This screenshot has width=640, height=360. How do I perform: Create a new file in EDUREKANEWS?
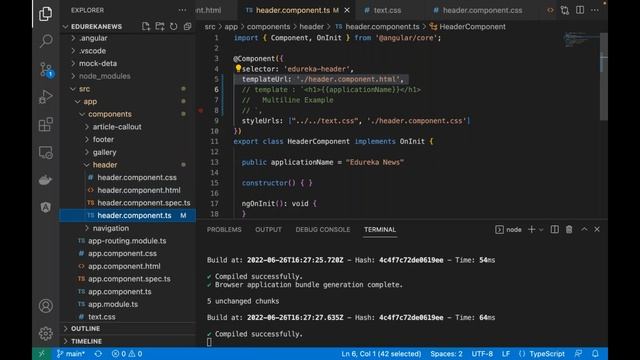click(x=146, y=27)
